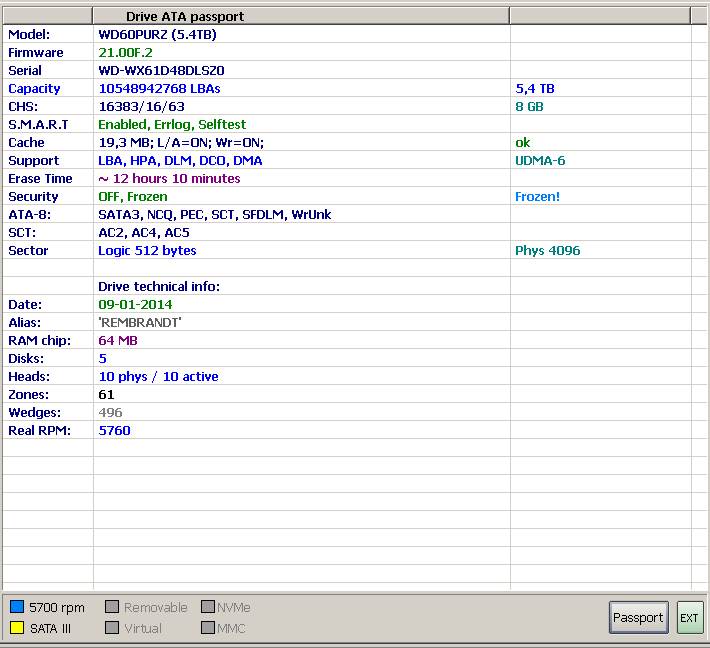Toggle the yellow SATA III indicator
The width and height of the screenshot is (710, 648).
[x=17, y=628]
